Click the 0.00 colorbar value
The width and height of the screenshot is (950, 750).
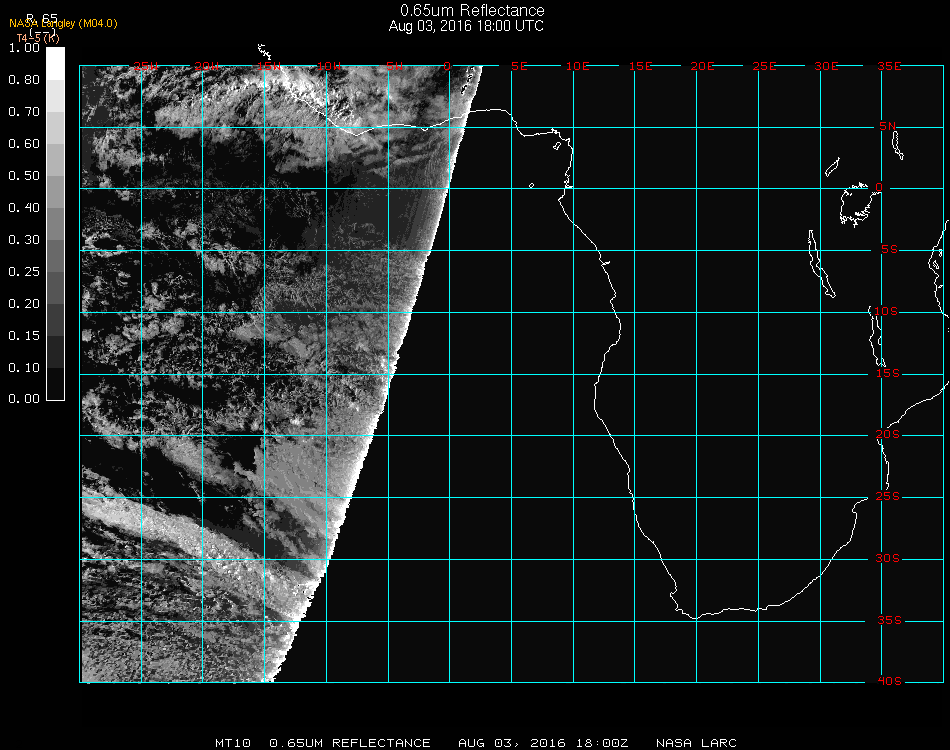coord(24,399)
